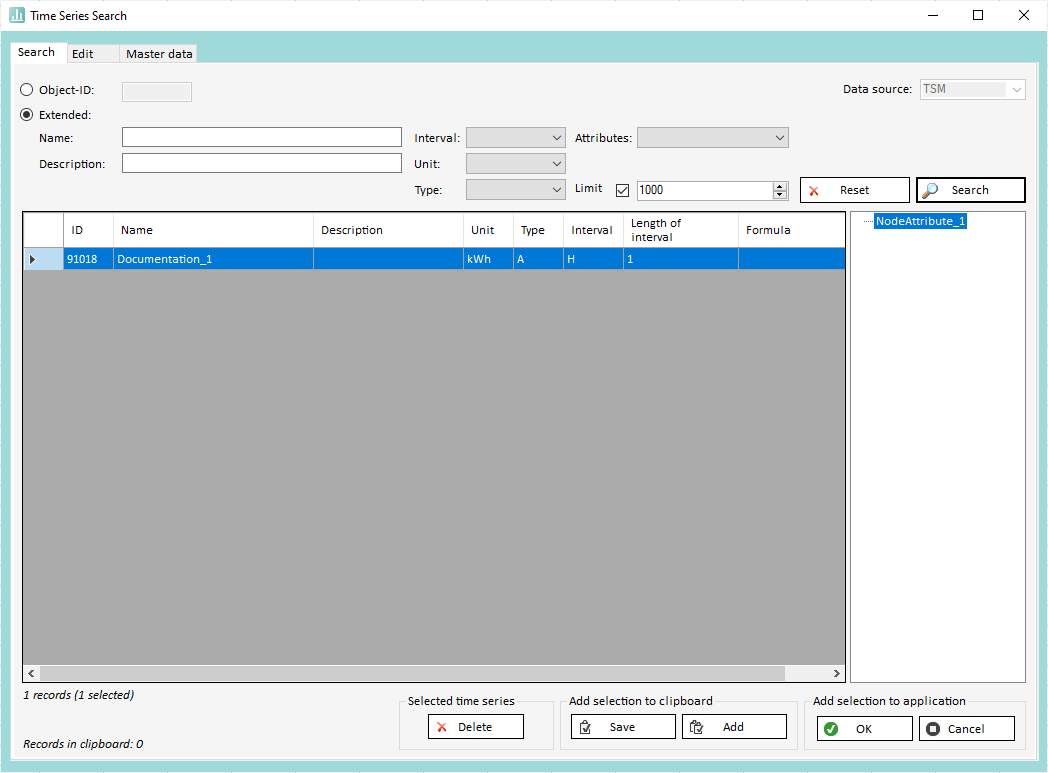Click the red X Reset icon

[815, 190]
